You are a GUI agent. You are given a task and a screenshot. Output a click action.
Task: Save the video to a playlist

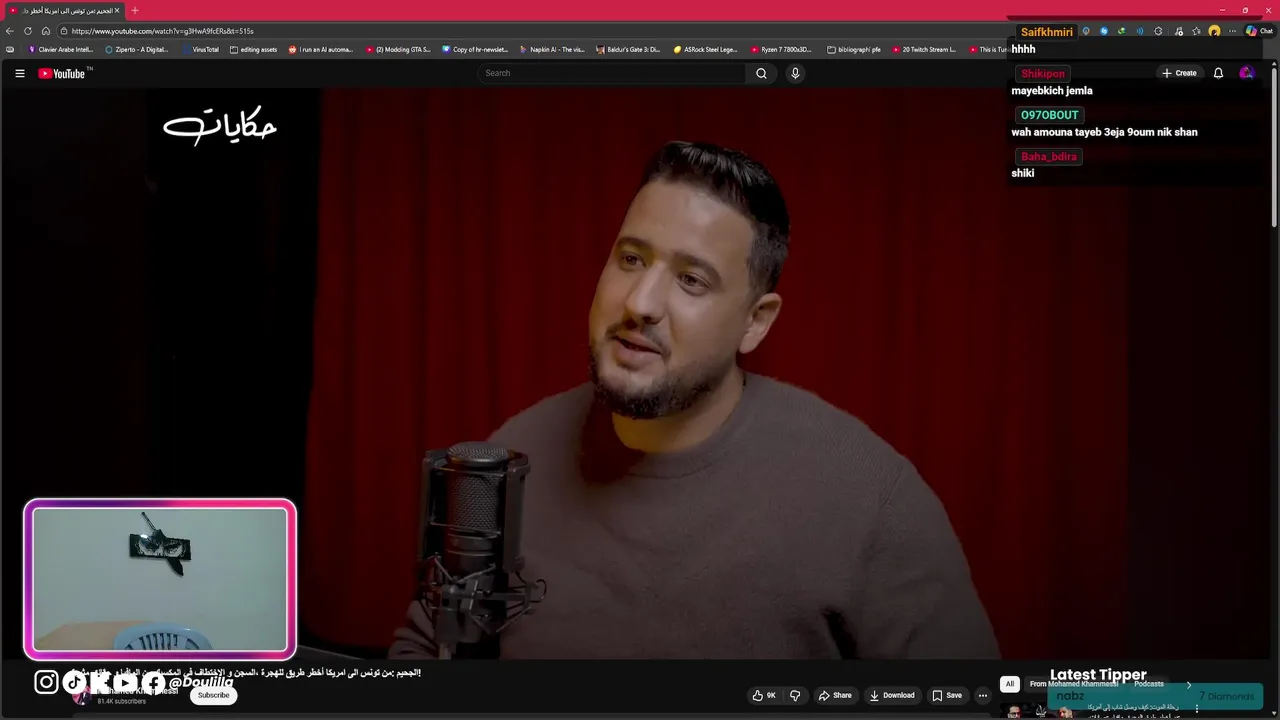tap(947, 695)
